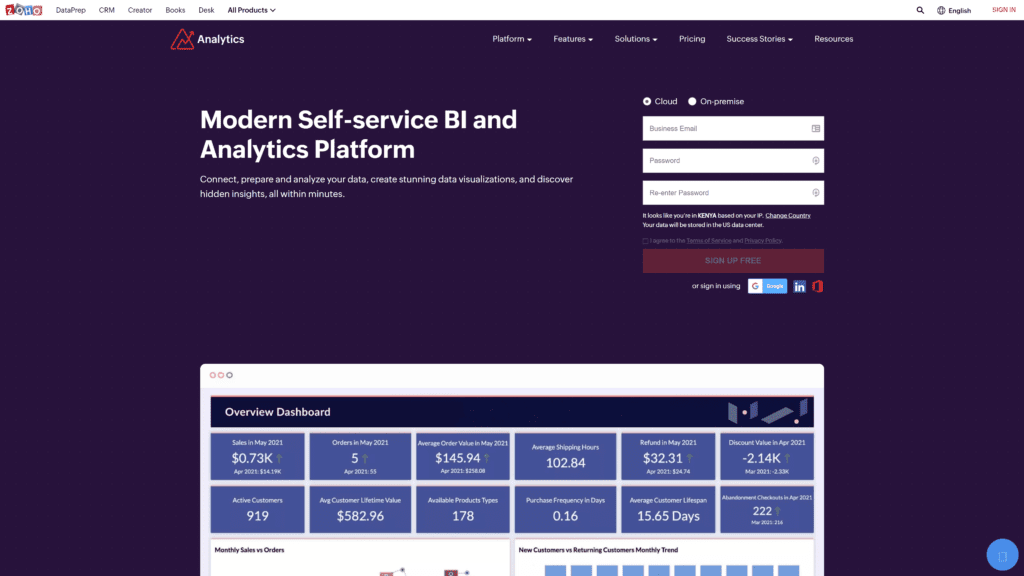This screenshot has height=576, width=1024.
Task: Click the Avg Customer Lifetime Value card
Action: tap(360, 509)
